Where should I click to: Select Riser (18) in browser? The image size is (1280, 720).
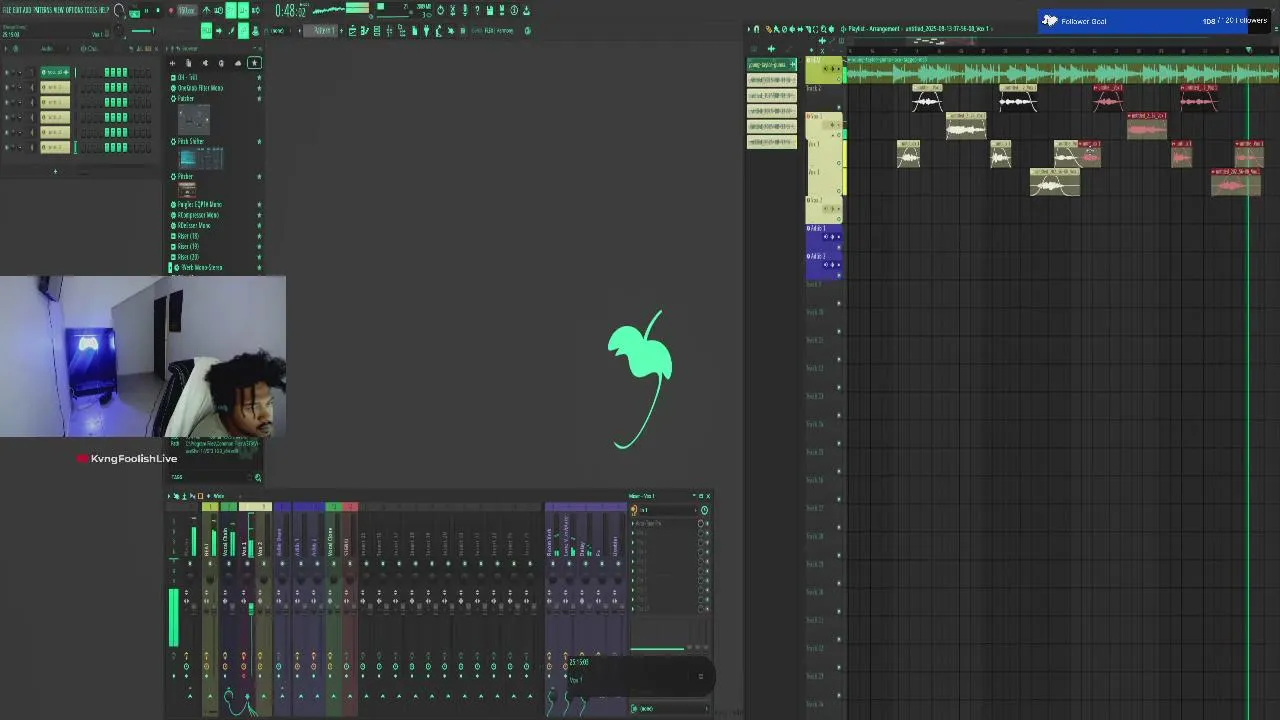pos(187,236)
